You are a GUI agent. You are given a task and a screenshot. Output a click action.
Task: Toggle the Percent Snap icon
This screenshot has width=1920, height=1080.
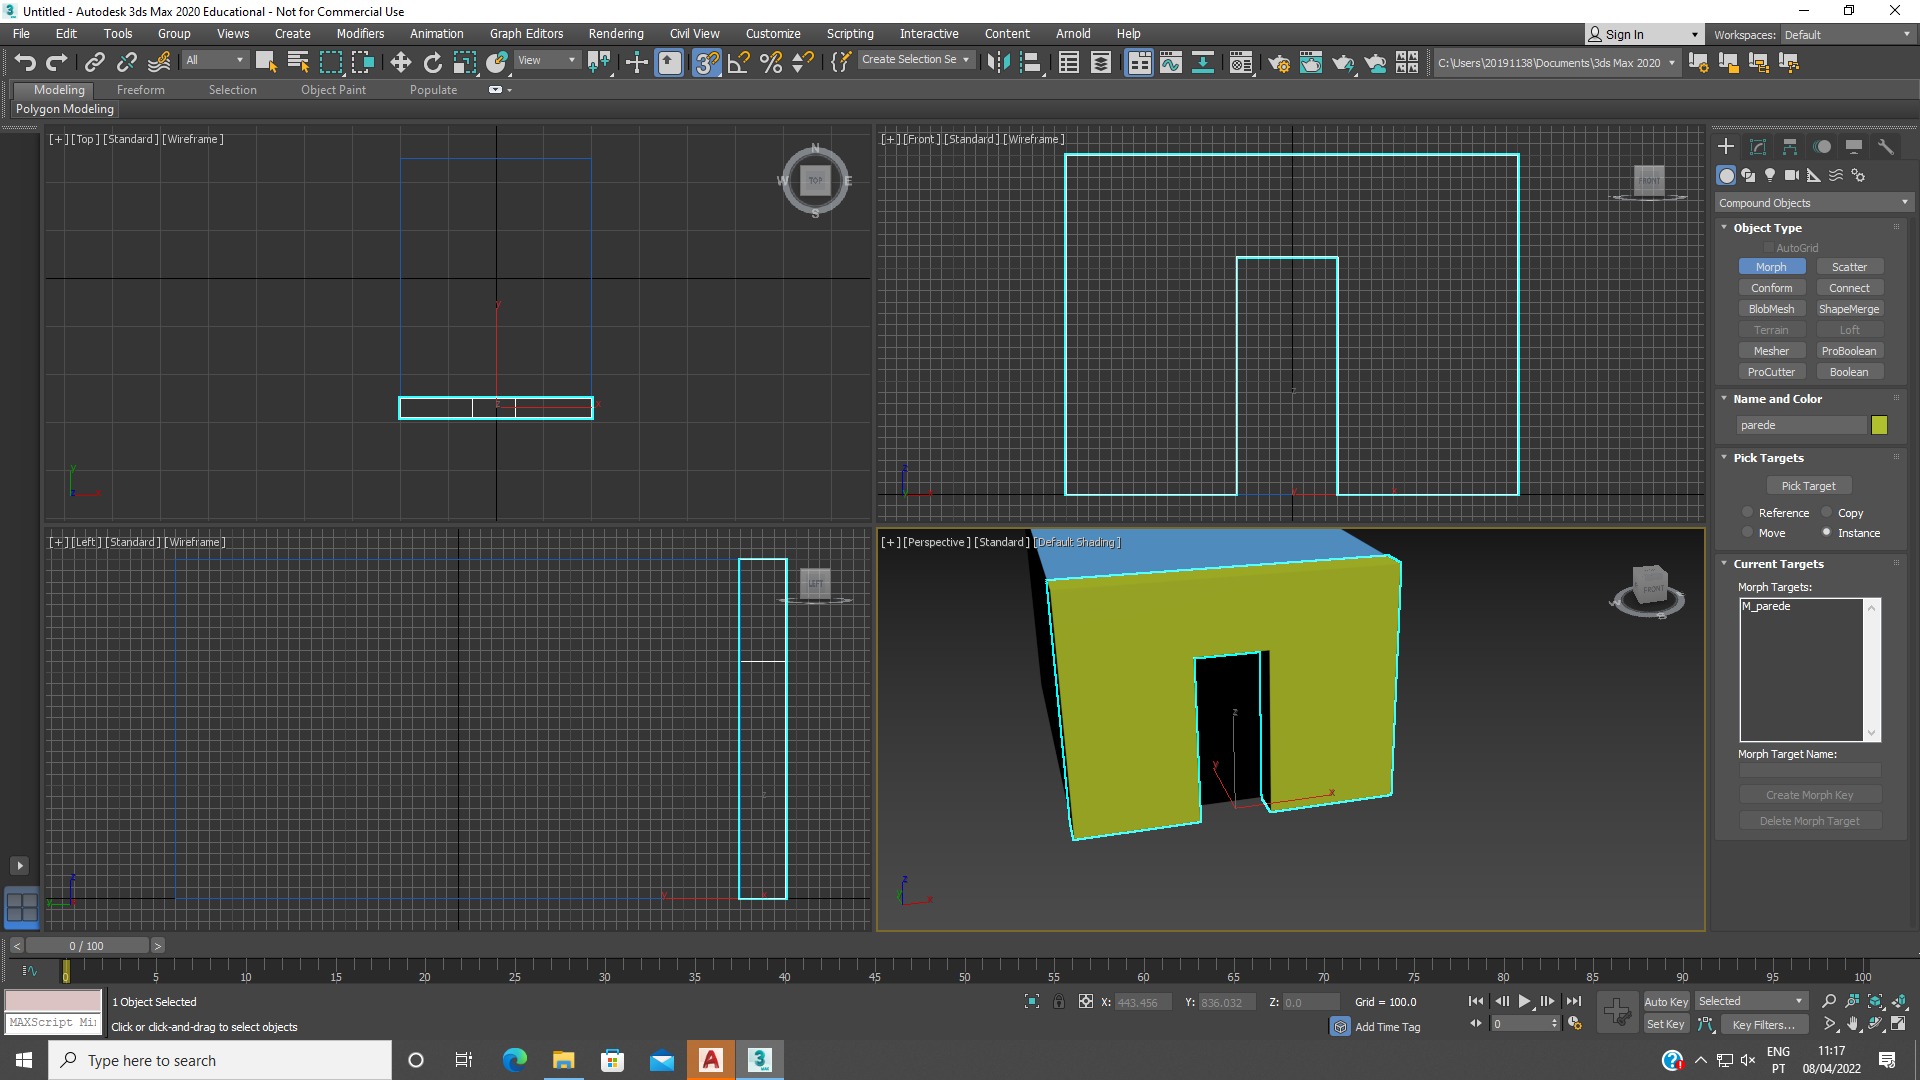pos(771,62)
